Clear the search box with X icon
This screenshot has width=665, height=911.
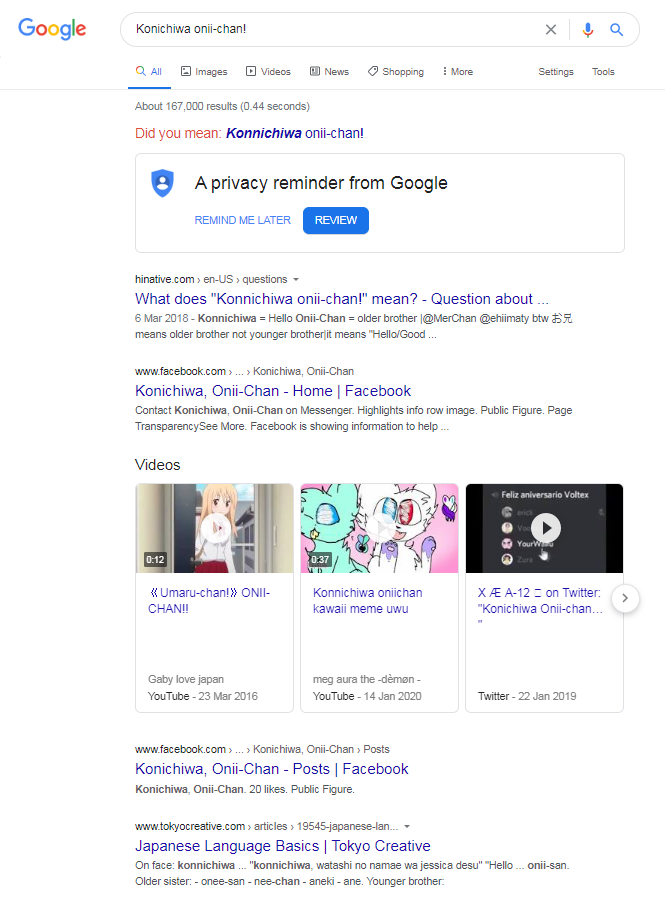click(551, 29)
